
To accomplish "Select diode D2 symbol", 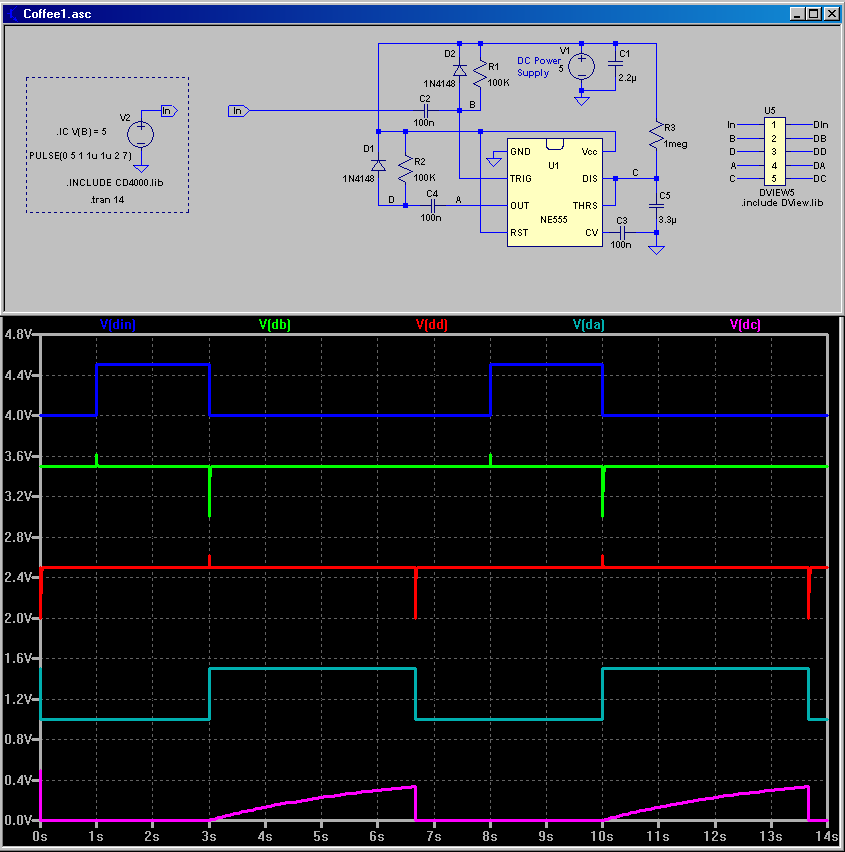I will tap(460, 70).
